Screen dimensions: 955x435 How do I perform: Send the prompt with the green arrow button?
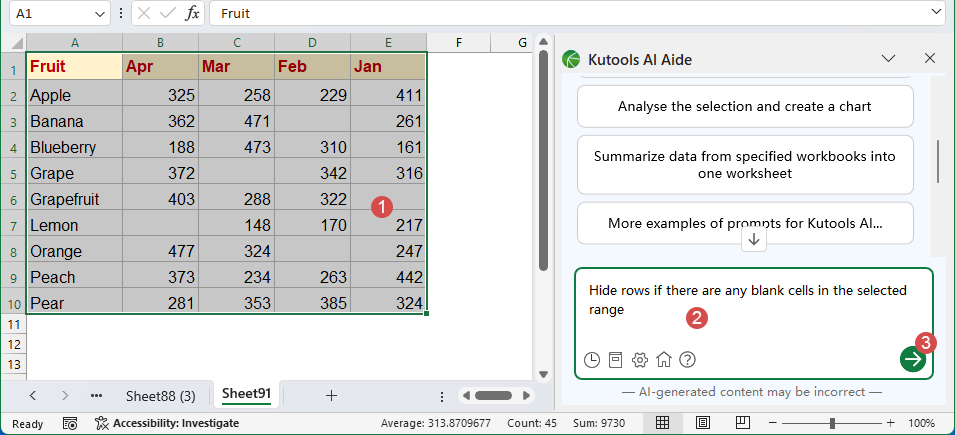click(912, 359)
